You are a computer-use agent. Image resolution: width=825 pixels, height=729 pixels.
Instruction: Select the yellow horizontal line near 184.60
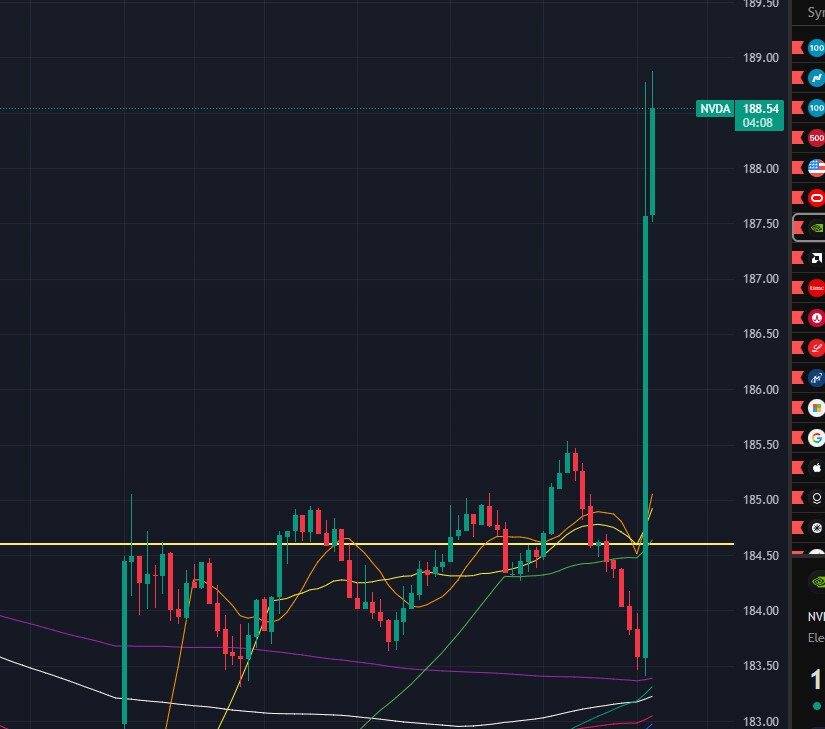(x=367, y=544)
